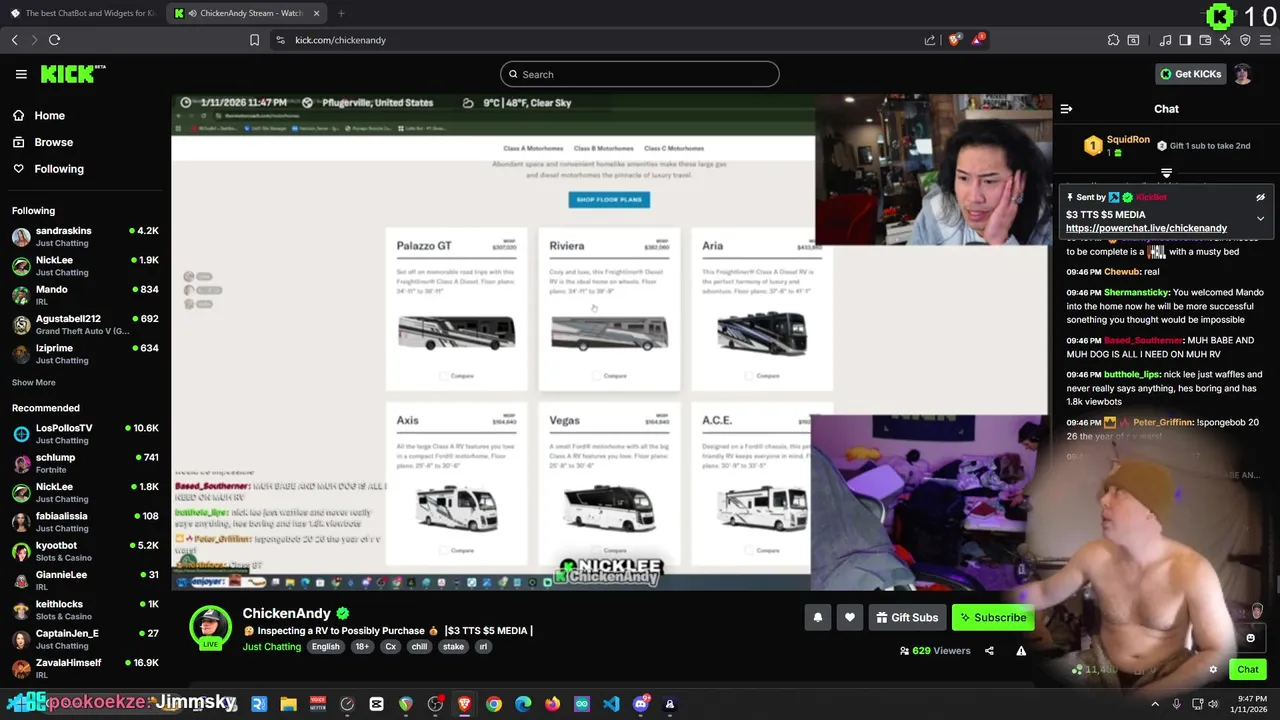Click the ChickenAndy channel name
Screen dimensions: 1280x720
286,613
